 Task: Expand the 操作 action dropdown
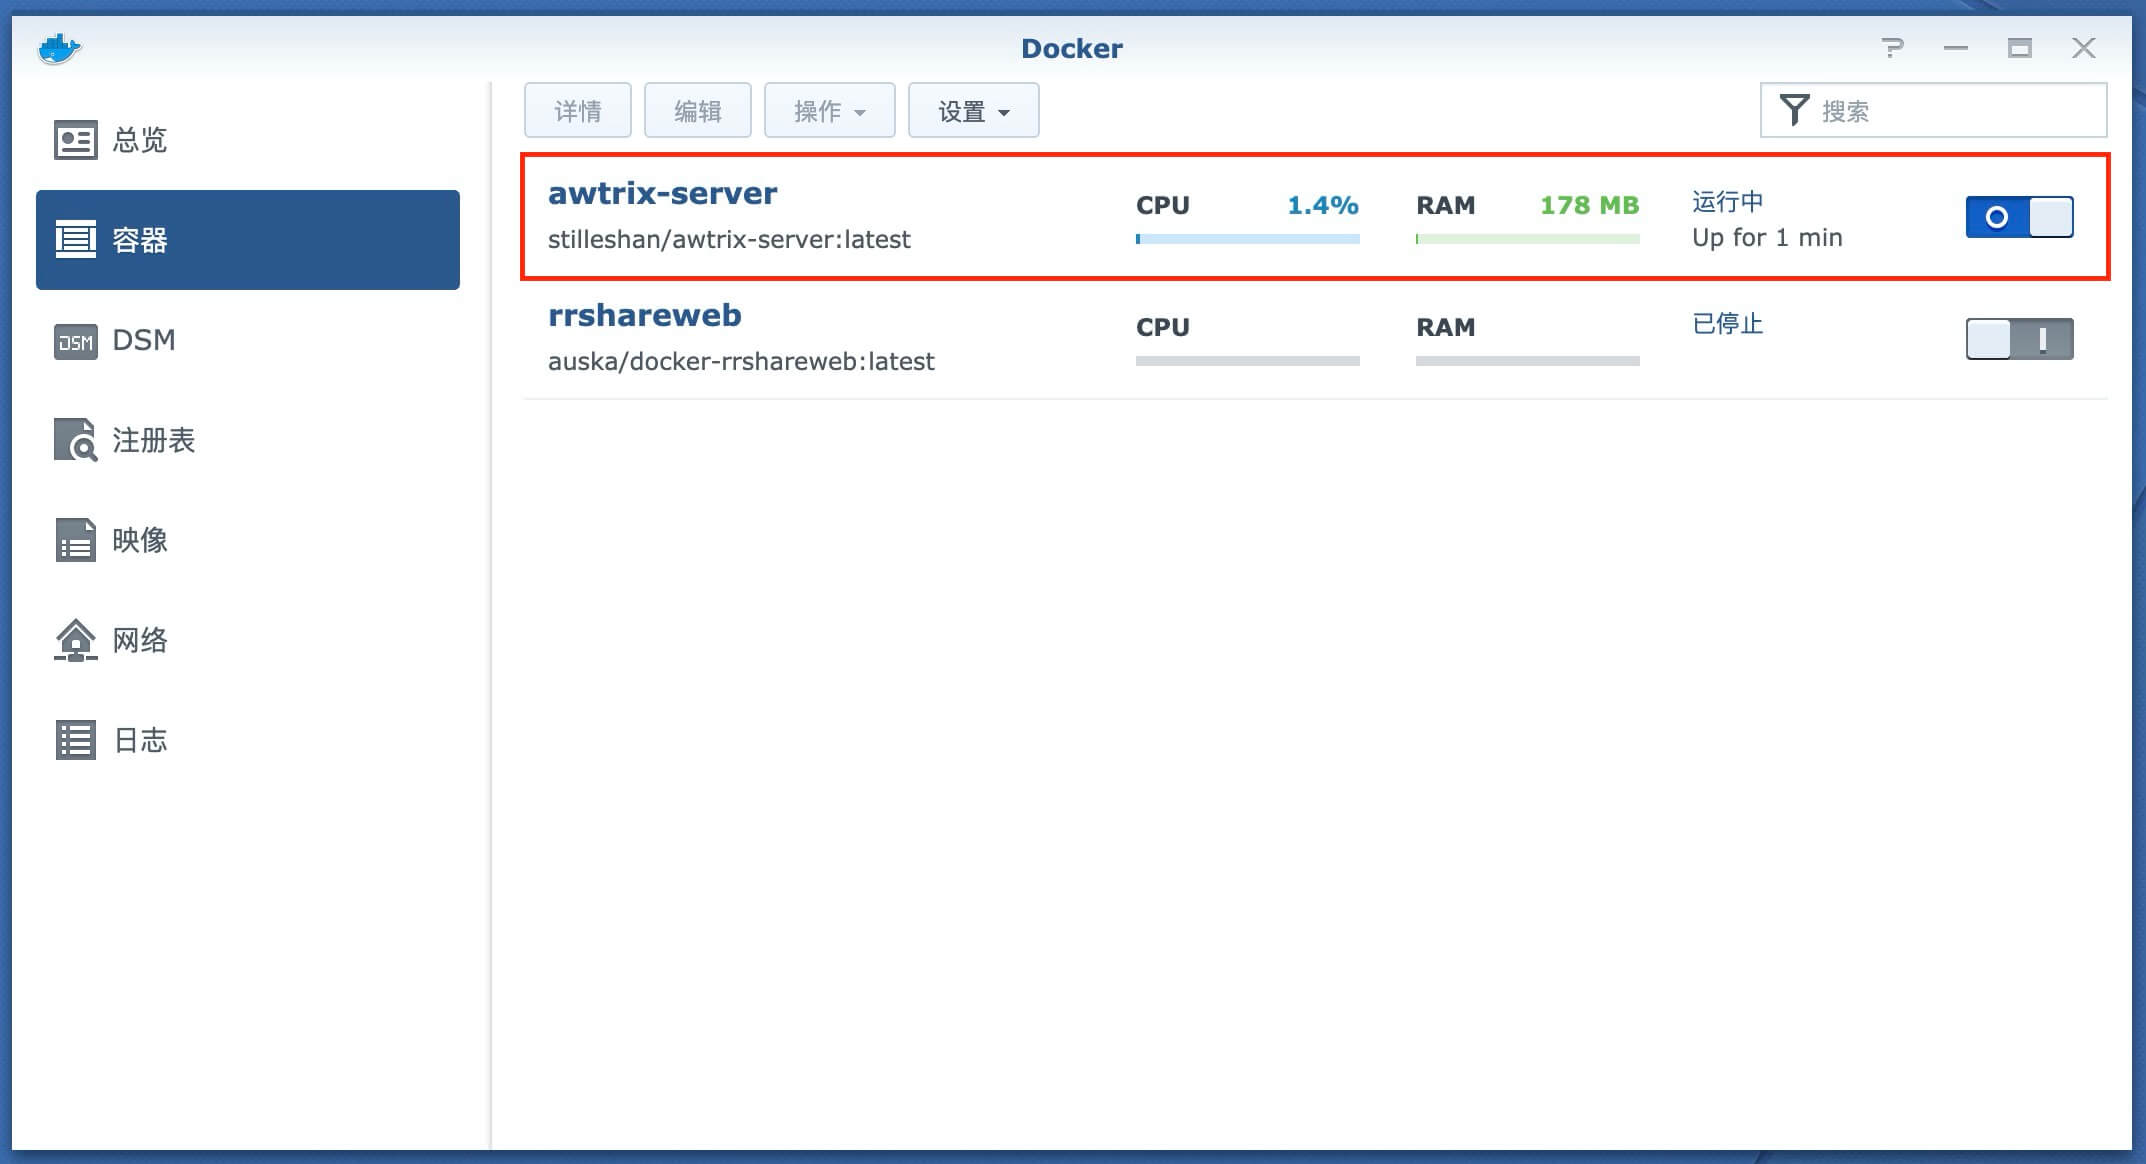click(x=829, y=111)
